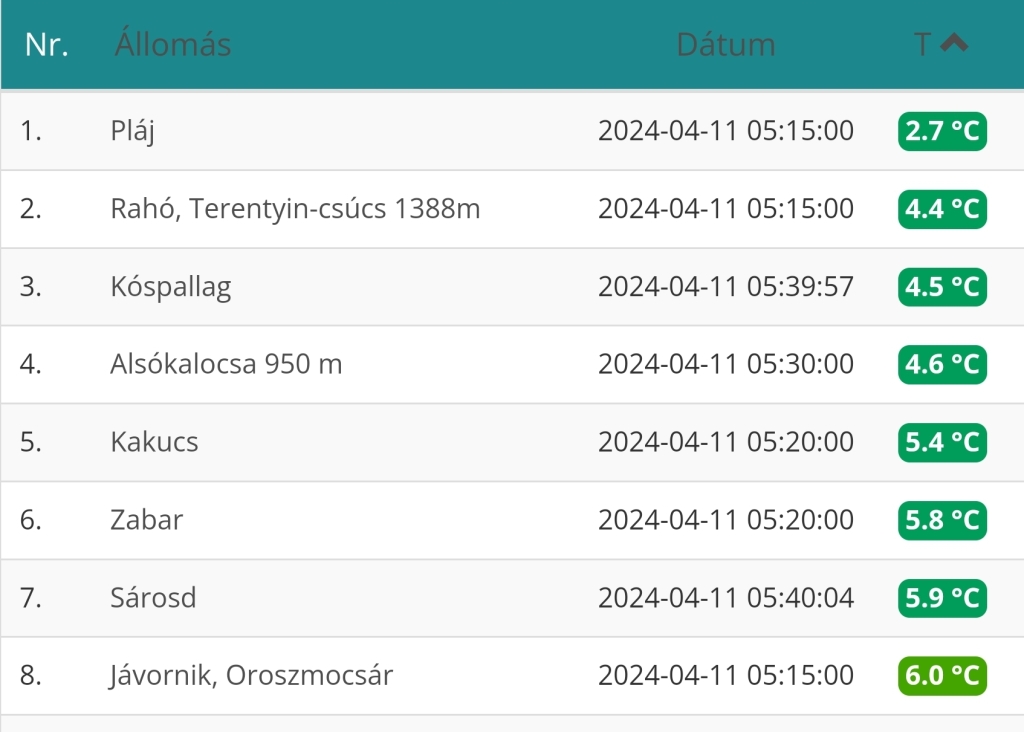Open the Kóspallag station entry
Image resolution: width=1024 pixels, height=732 pixels.
(x=170, y=287)
